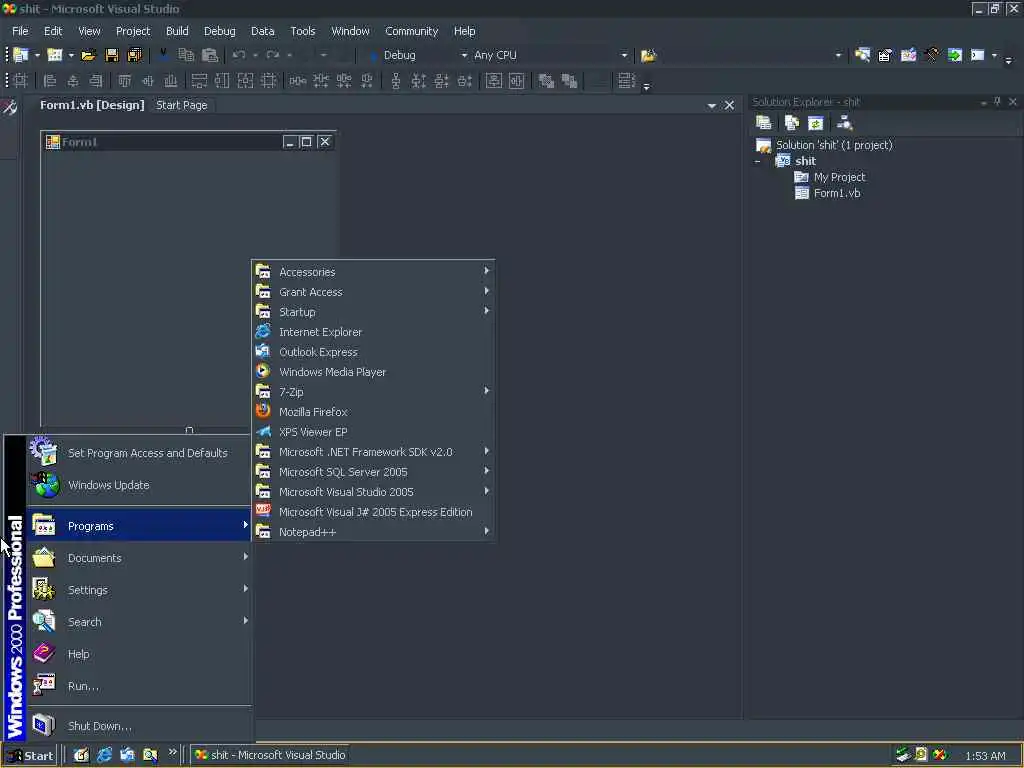Open the Toolbox via hammer-wrench toolbar icon
This screenshot has height=768, width=1024.
932,56
